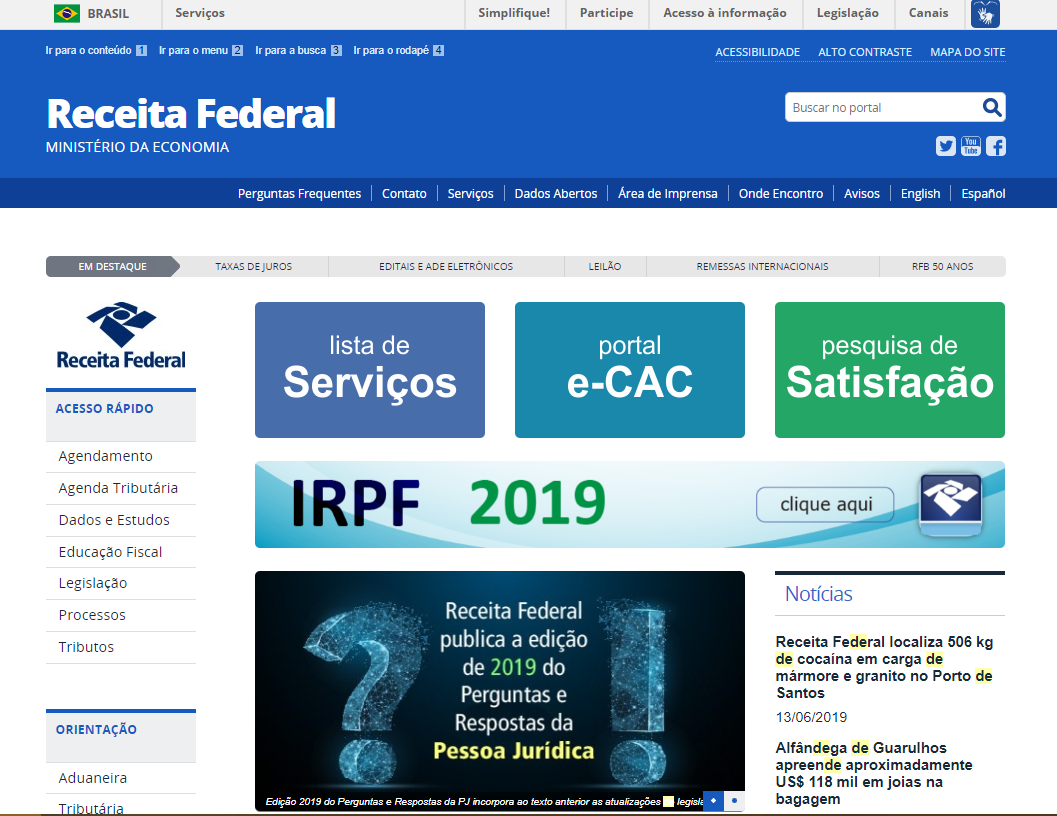
Task: Click the 13/06/2019 news date
Action: [811, 717]
